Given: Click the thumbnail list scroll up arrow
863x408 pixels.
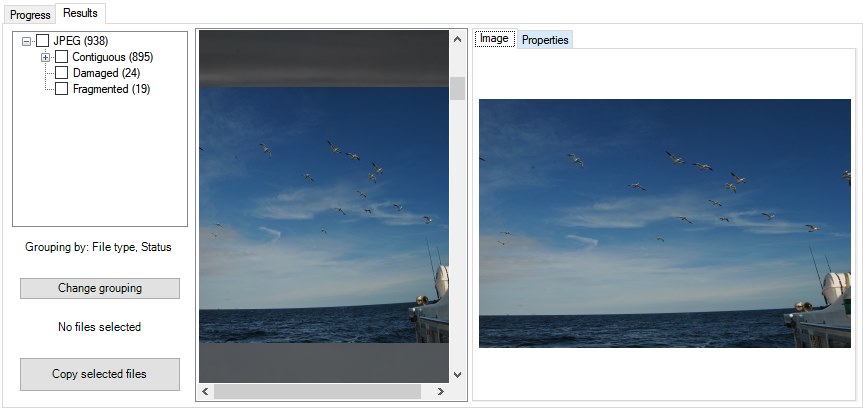Looking at the screenshot, I should point(457,40).
